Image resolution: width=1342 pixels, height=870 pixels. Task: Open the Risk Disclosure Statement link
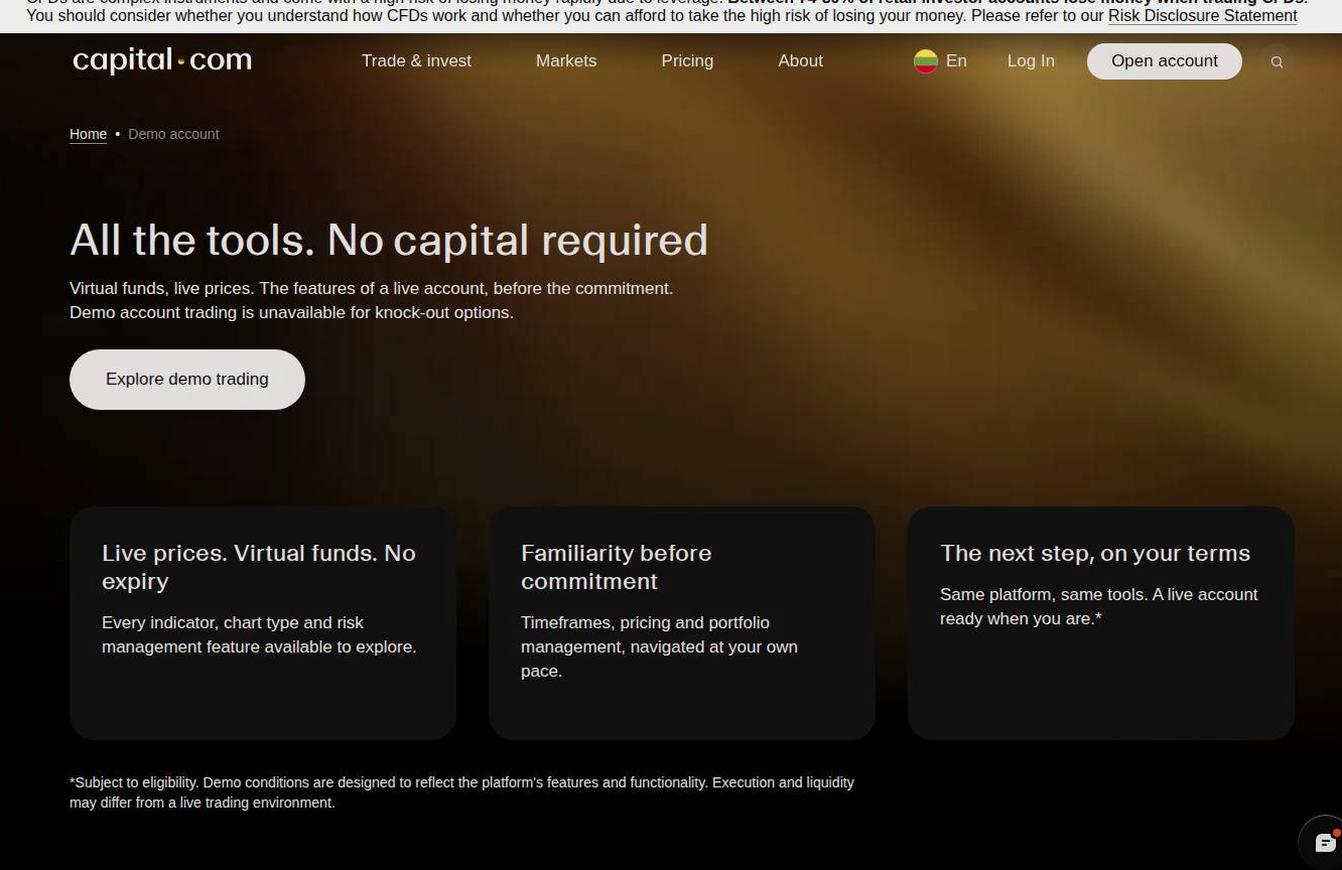(1202, 16)
